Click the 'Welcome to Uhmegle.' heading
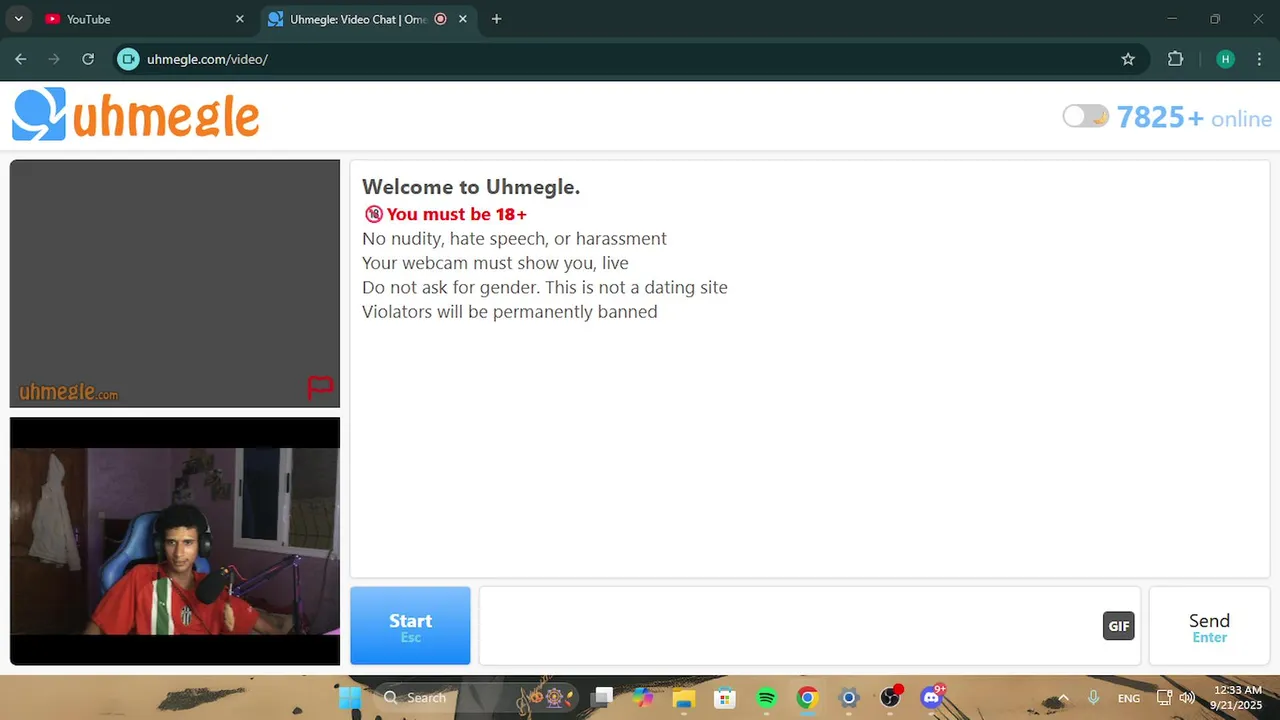1280x720 pixels. (x=471, y=186)
